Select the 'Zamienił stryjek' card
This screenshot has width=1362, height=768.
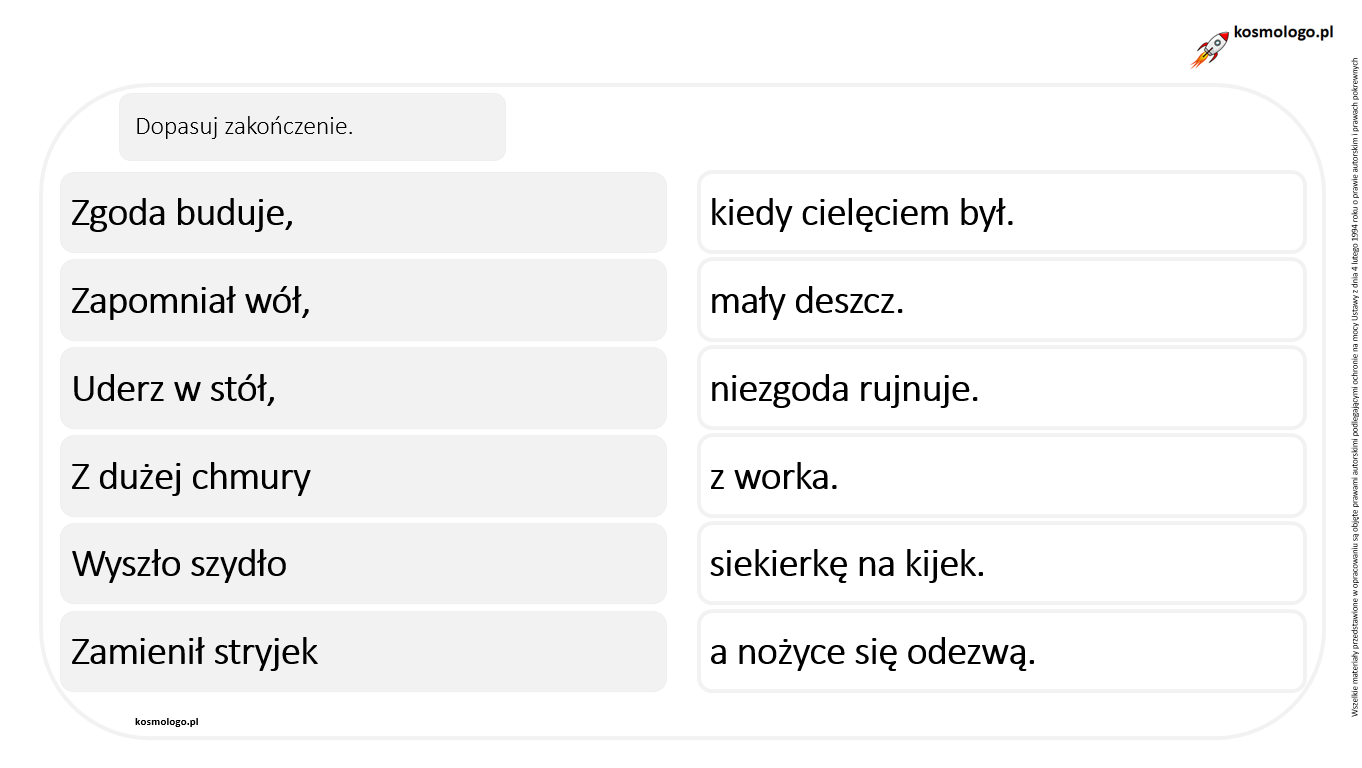click(x=363, y=652)
